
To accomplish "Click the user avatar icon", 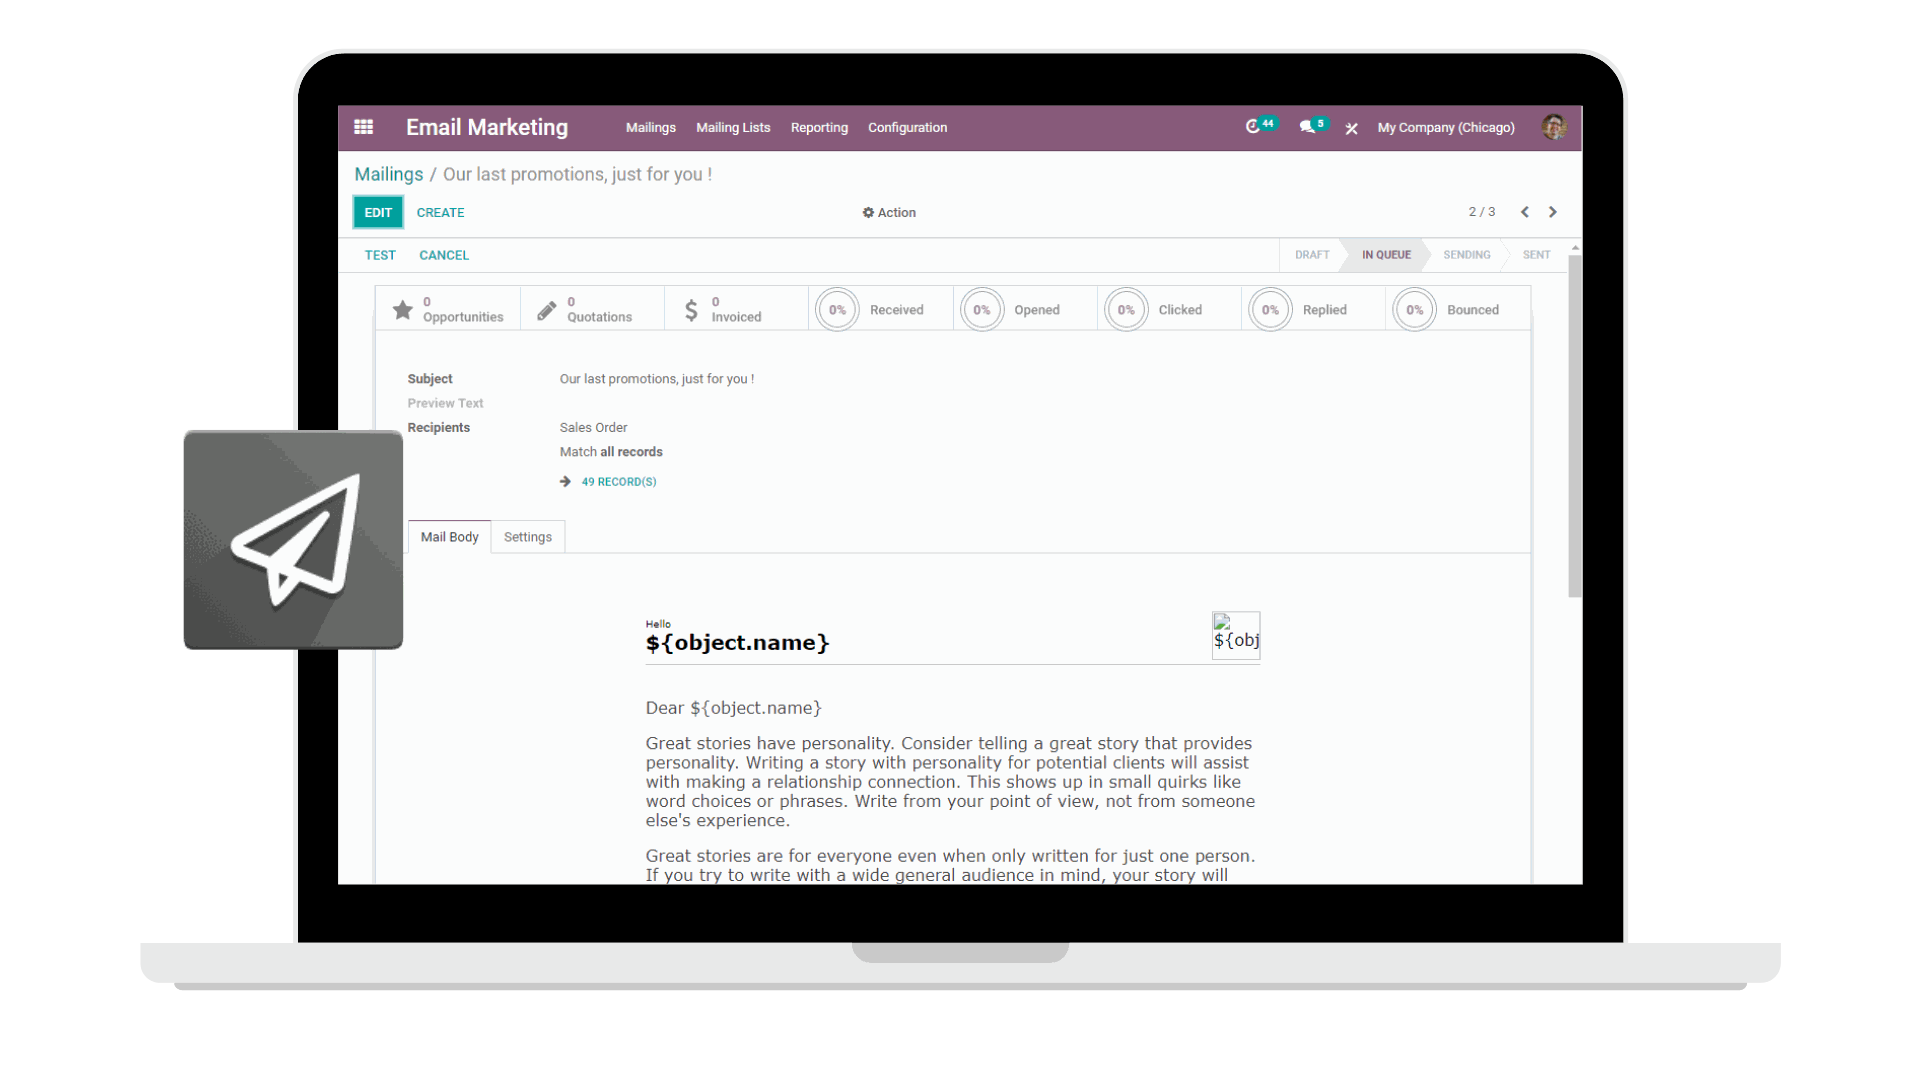I will (x=1553, y=127).
